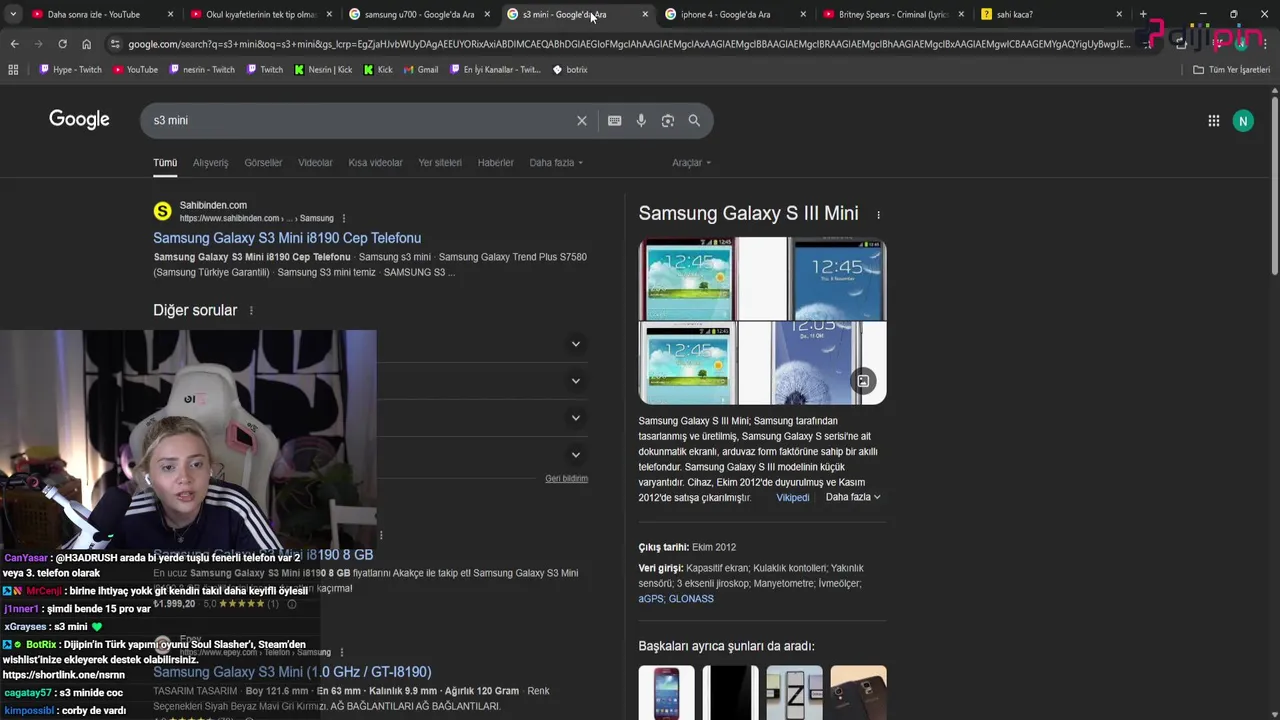
Task: Close the Daha sonra izle YouTube tab
Action: coord(170,14)
